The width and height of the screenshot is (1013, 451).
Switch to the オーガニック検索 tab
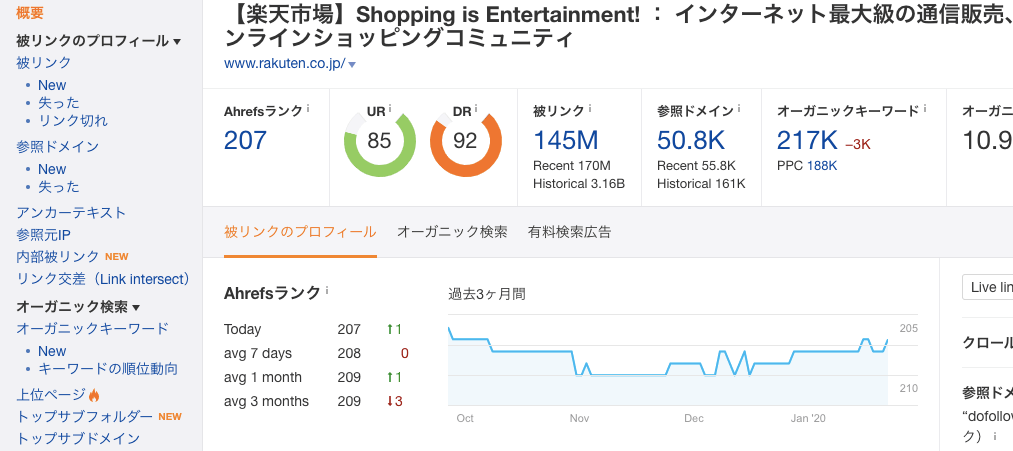click(452, 232)
